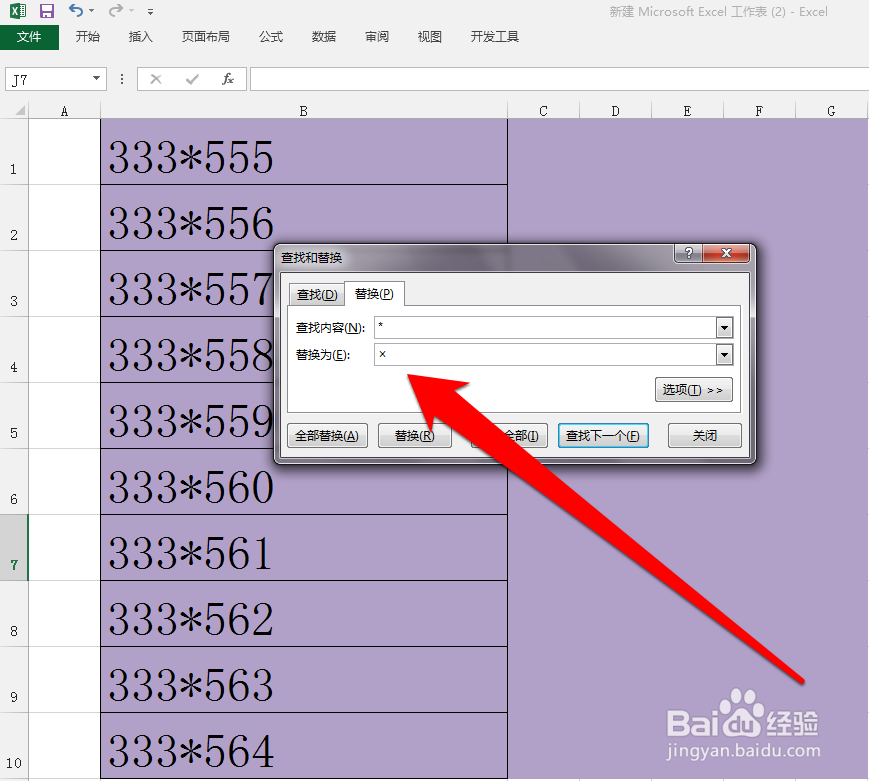Viewport: 869px width, 781px height.
Task: Click the dialog help question mark icon
Action: (x=688, y=253)
